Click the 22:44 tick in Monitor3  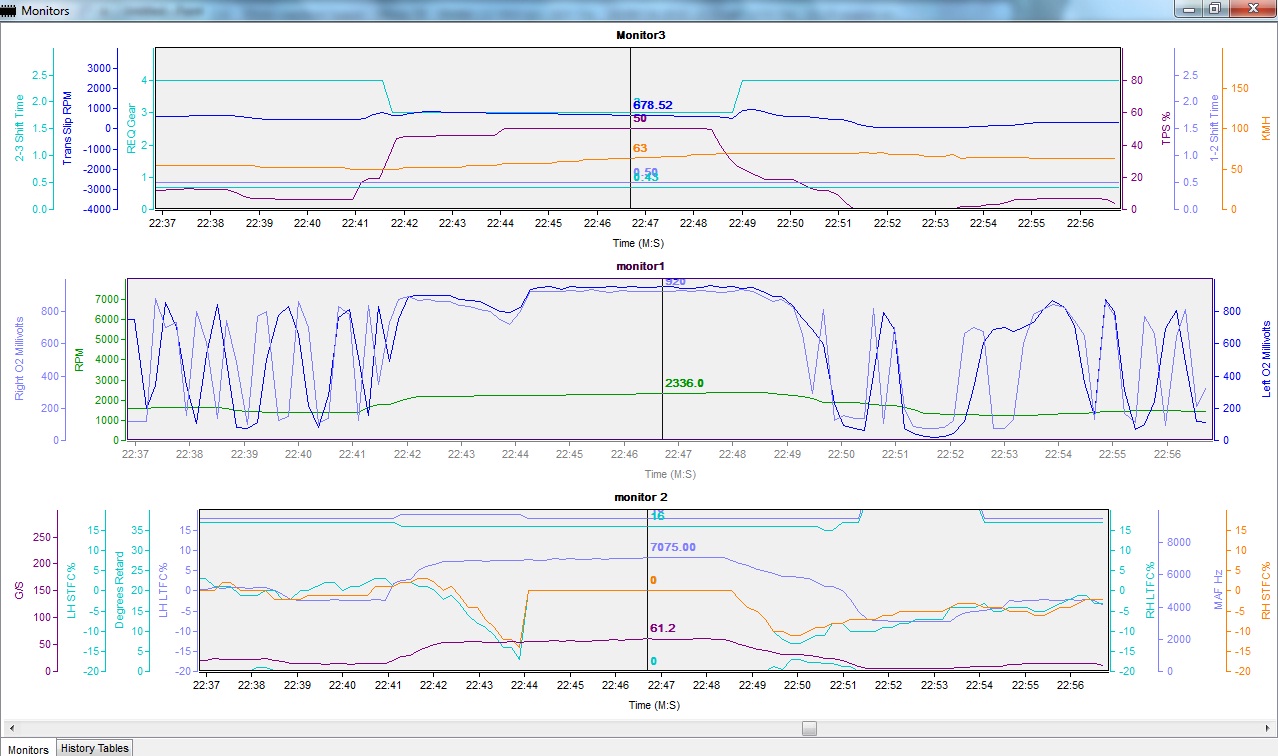coord(501,223)
